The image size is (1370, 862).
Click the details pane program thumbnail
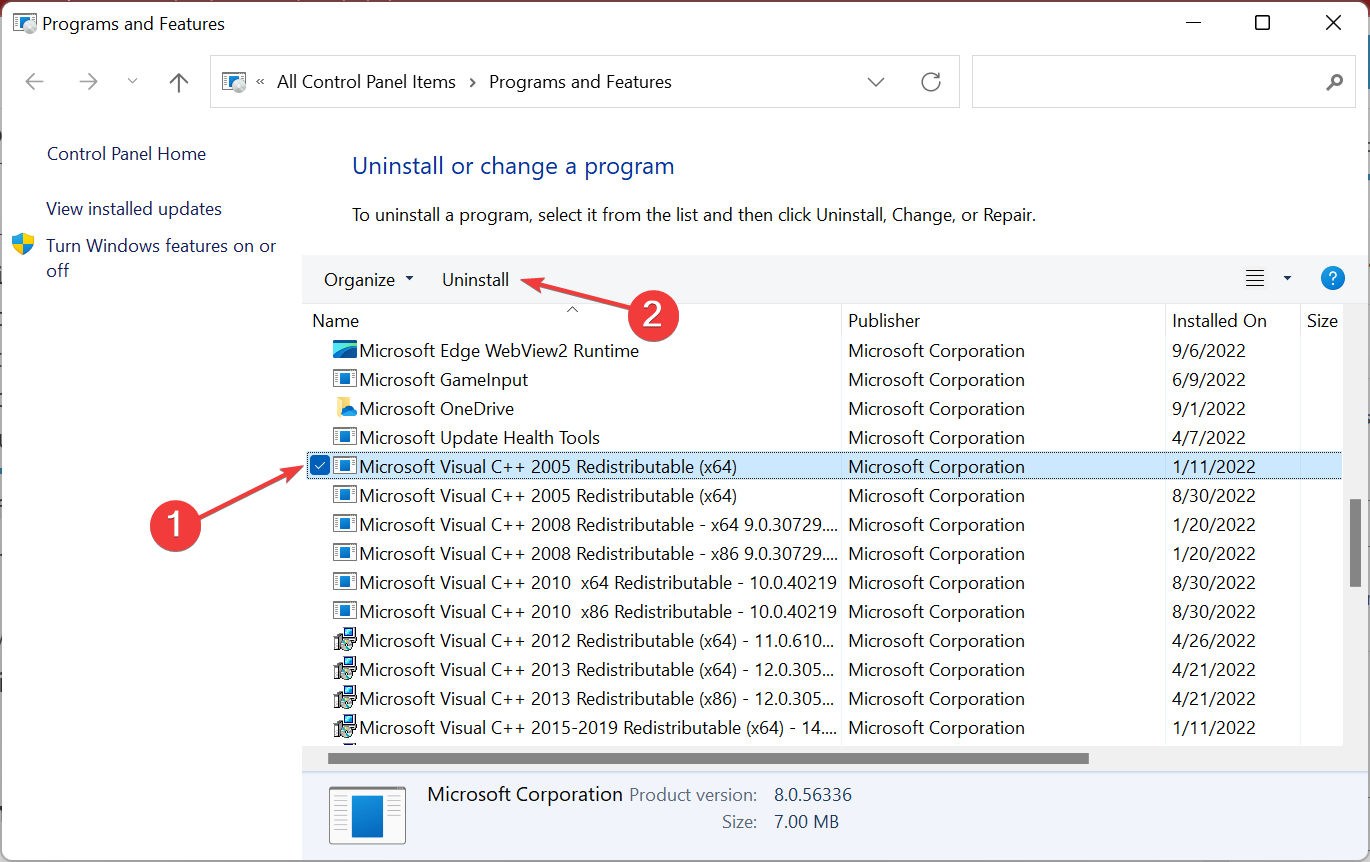click(367, 813)
